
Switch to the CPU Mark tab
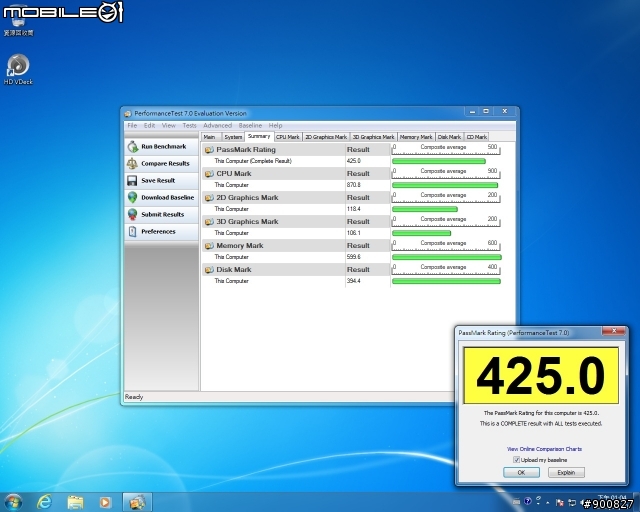288,137
